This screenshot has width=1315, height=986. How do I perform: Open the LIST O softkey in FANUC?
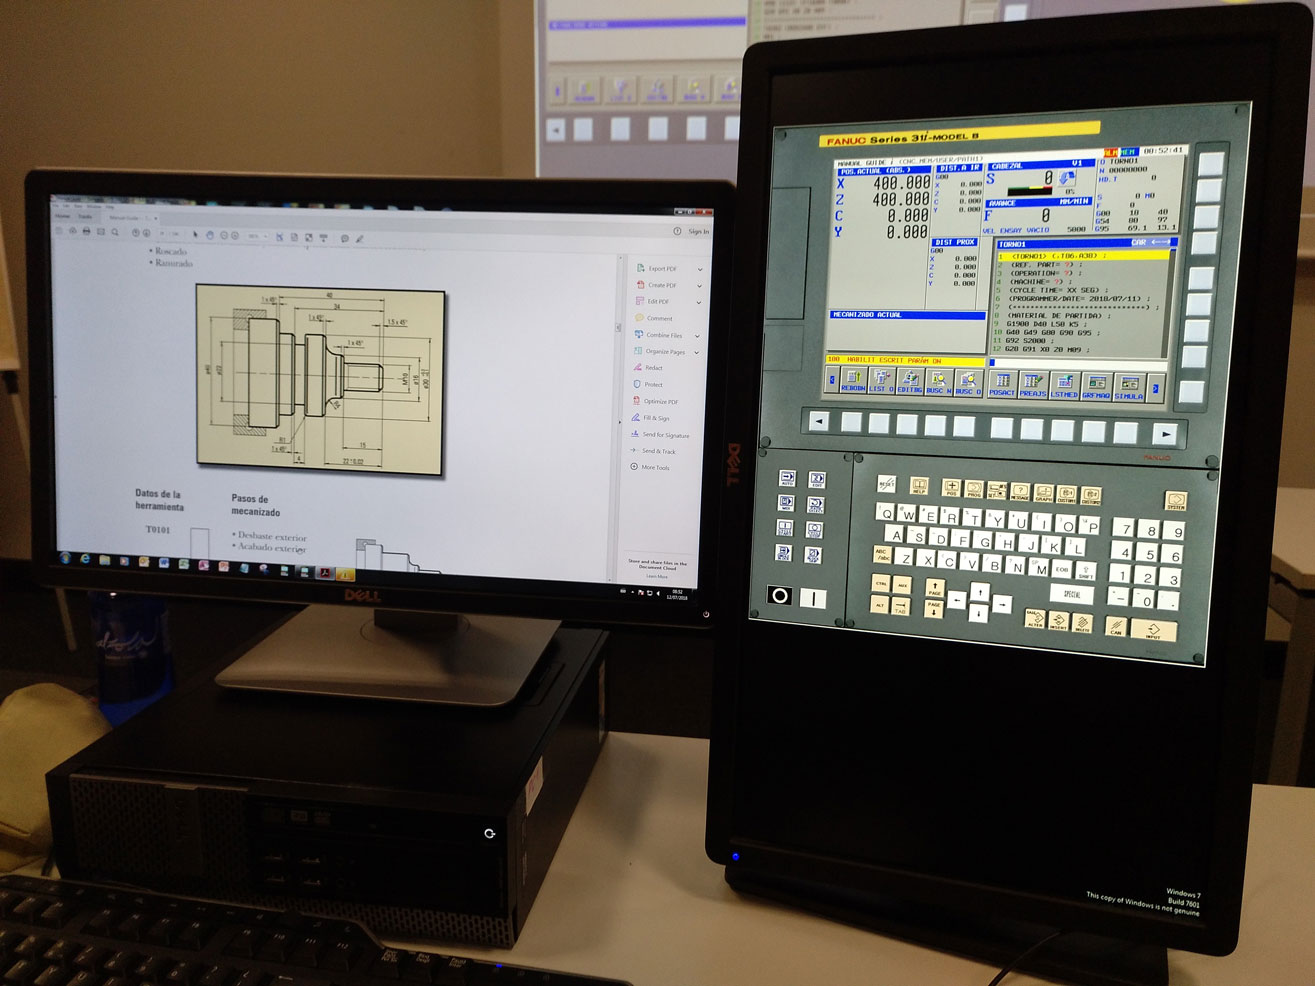(x=882, y=381)
